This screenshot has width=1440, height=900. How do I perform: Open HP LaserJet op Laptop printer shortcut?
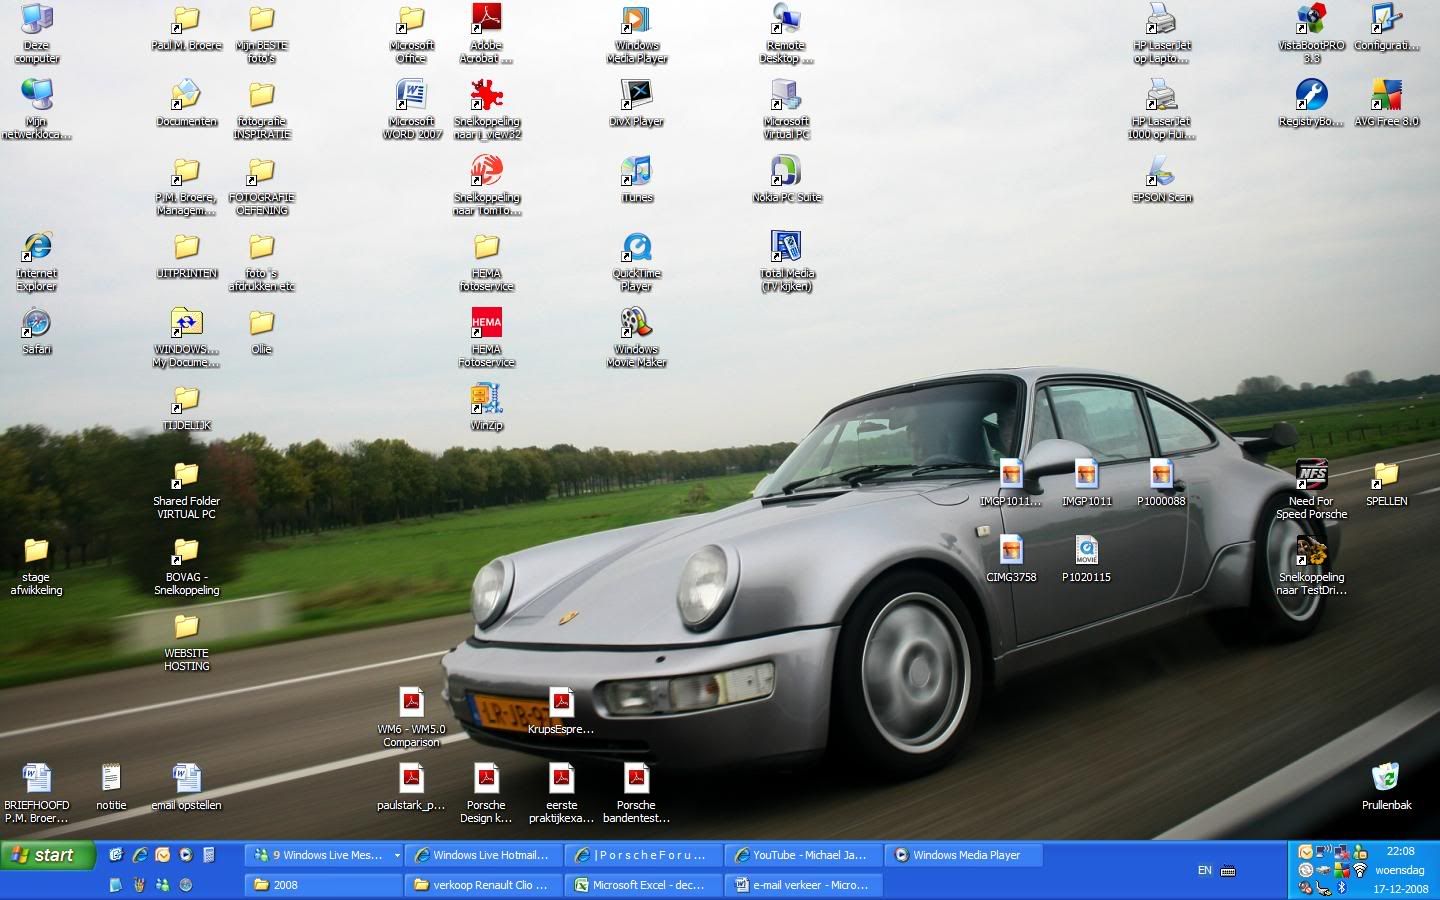click(1161, 33)
